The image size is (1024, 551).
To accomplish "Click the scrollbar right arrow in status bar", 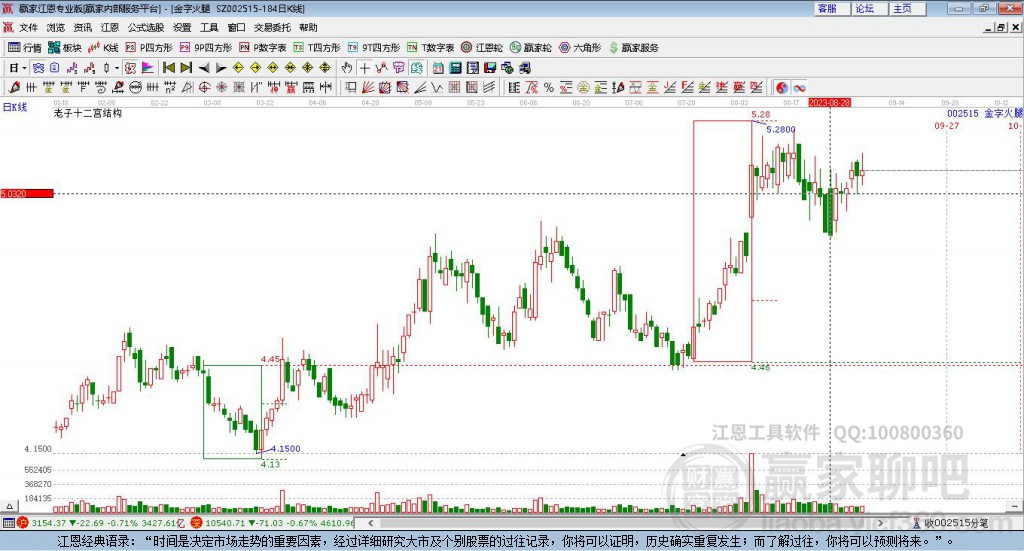I will click(880, 523).
